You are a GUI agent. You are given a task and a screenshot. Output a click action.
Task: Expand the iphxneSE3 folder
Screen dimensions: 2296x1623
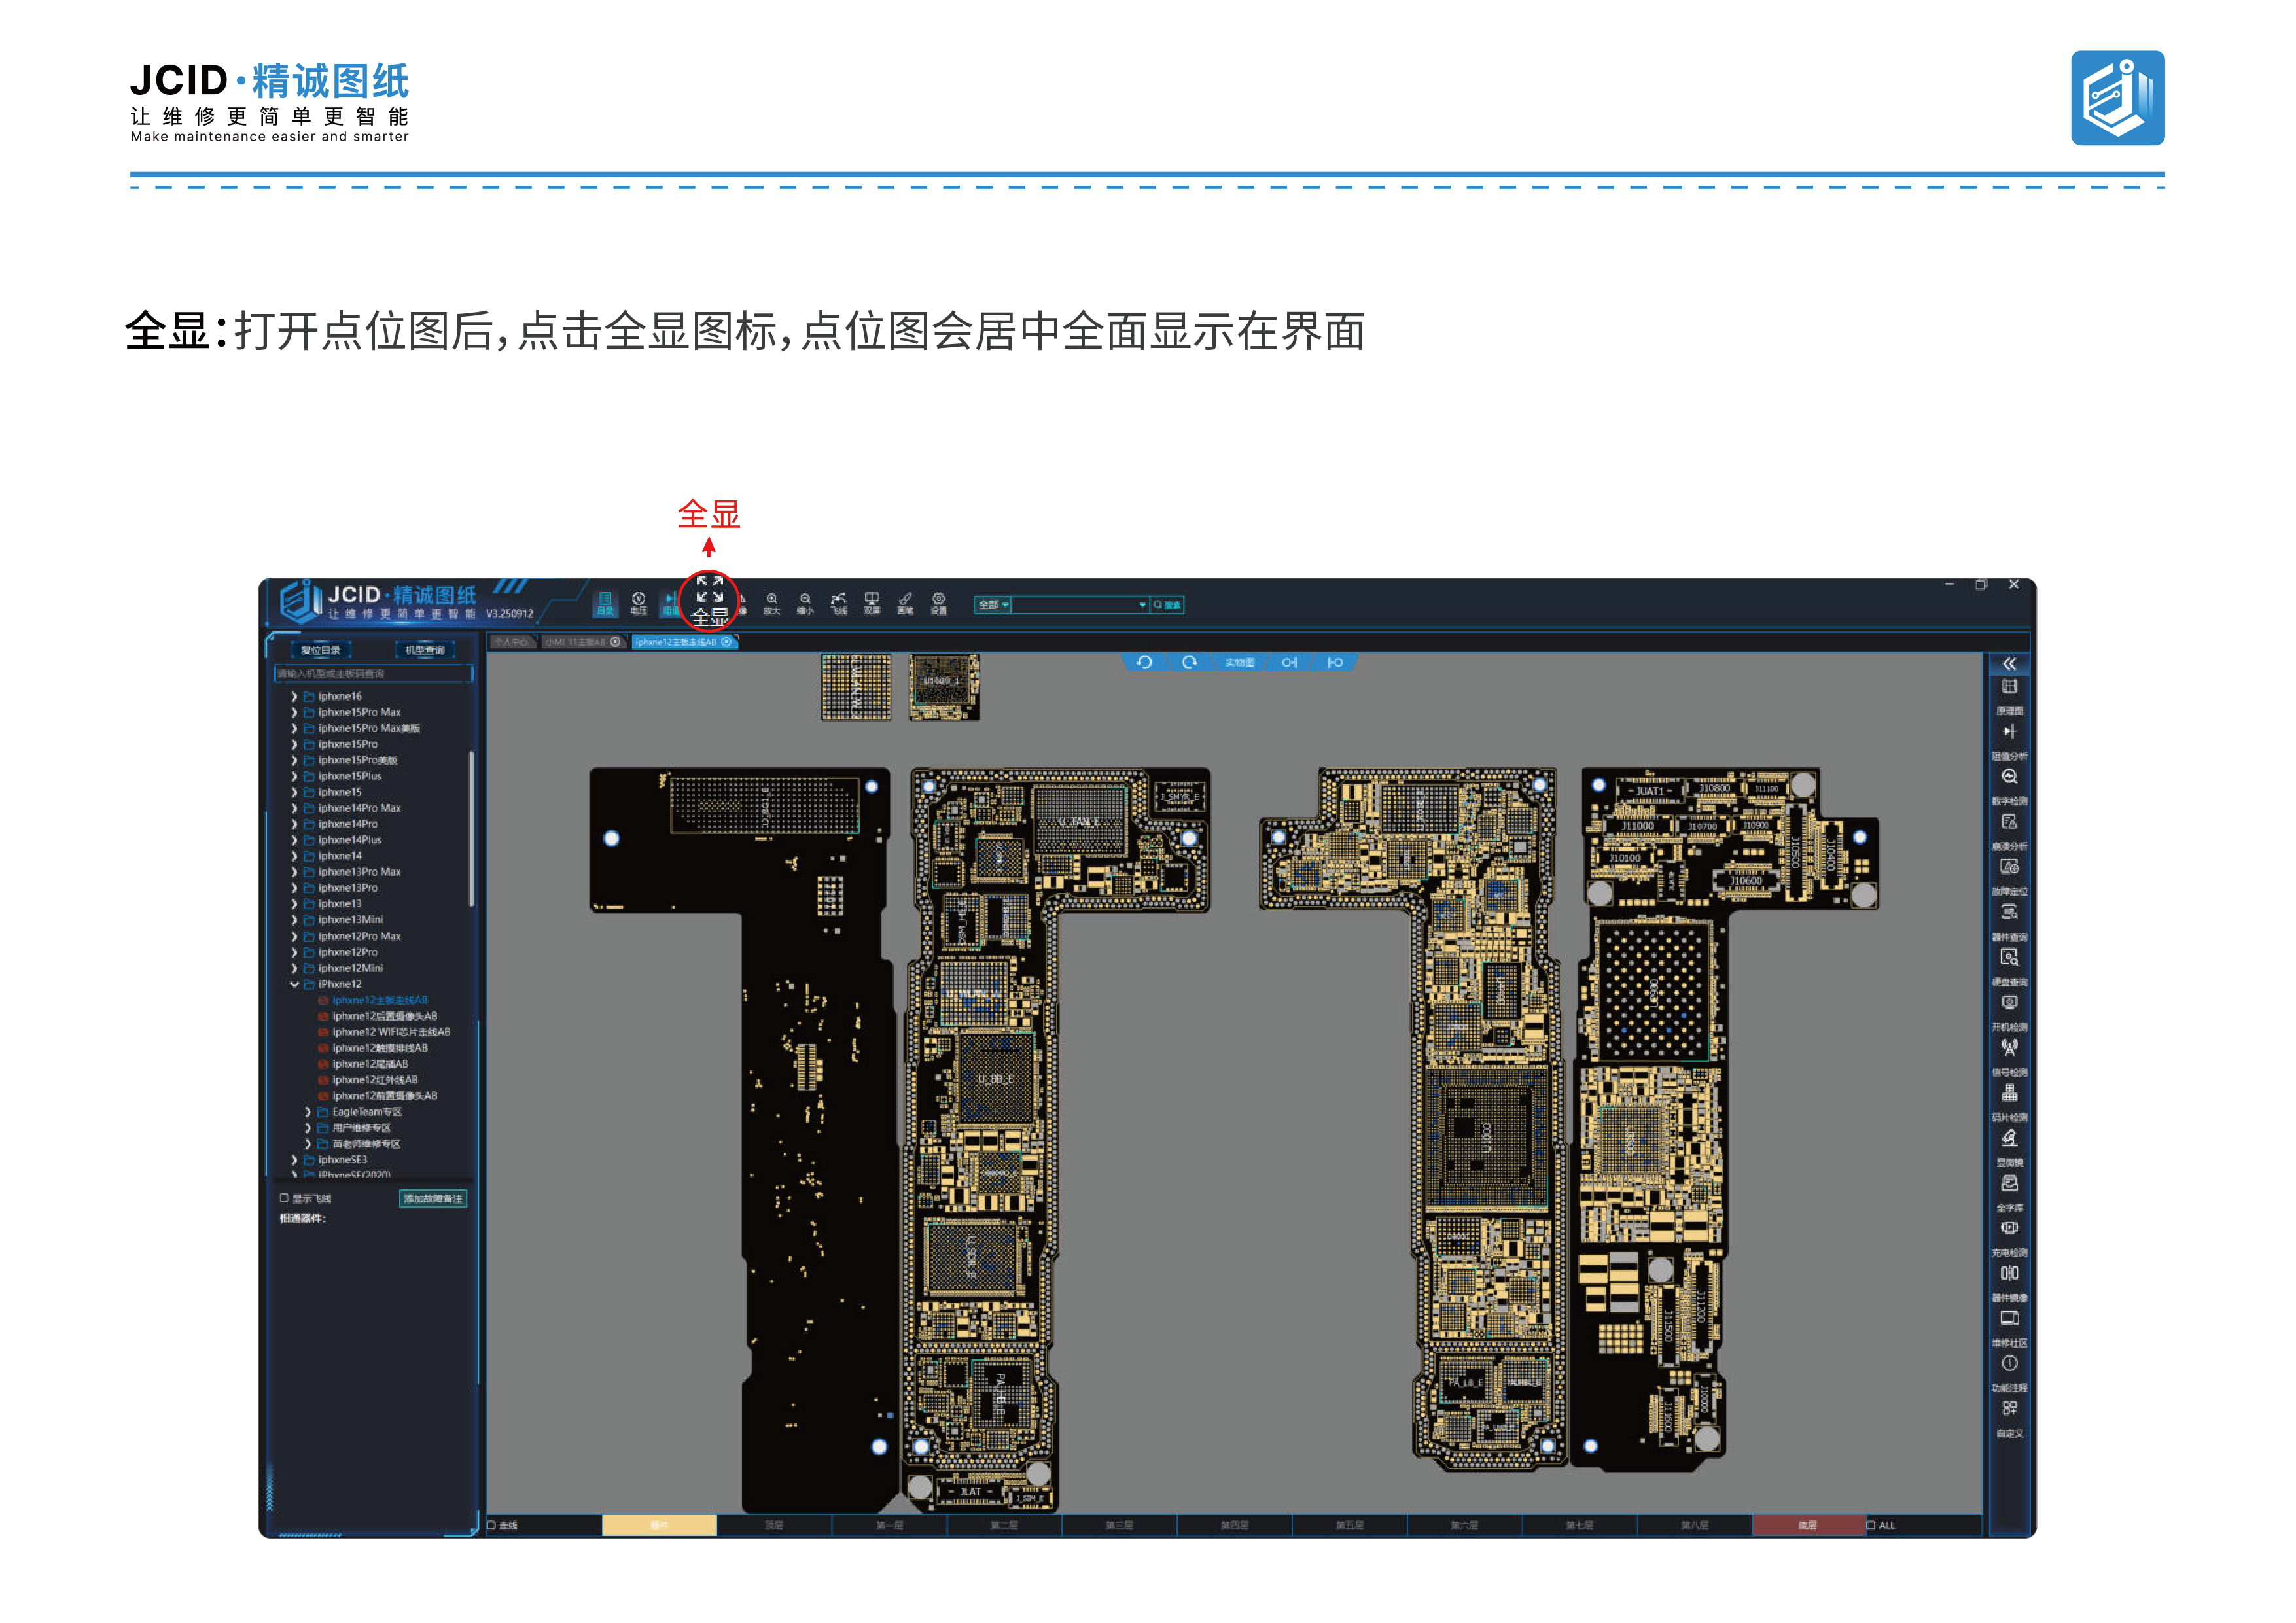tap(294, 1160)
